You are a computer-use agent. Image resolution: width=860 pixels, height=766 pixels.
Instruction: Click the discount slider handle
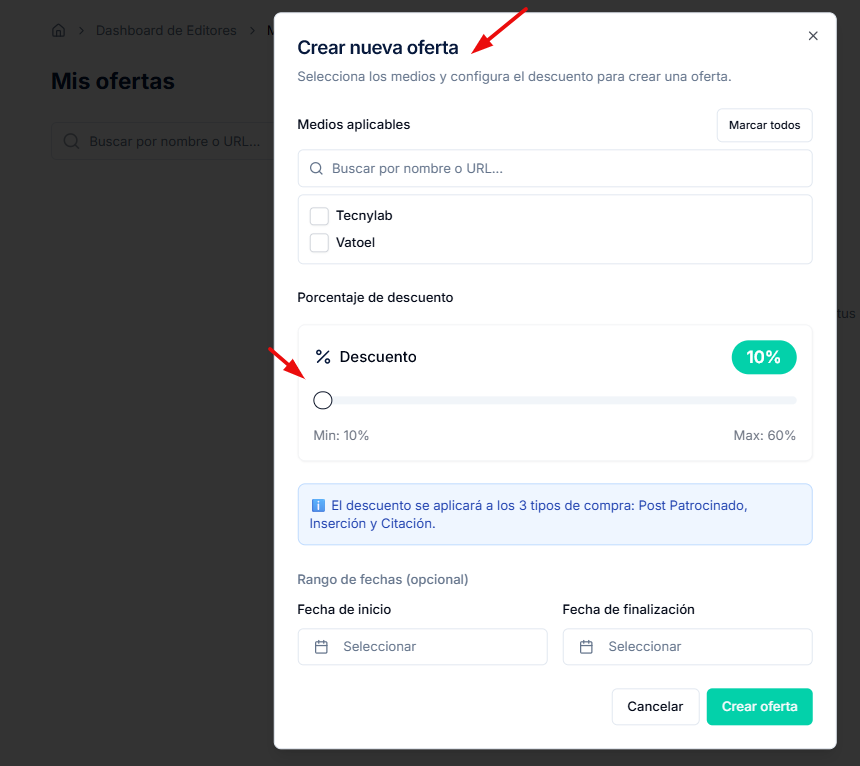point(323,400)
